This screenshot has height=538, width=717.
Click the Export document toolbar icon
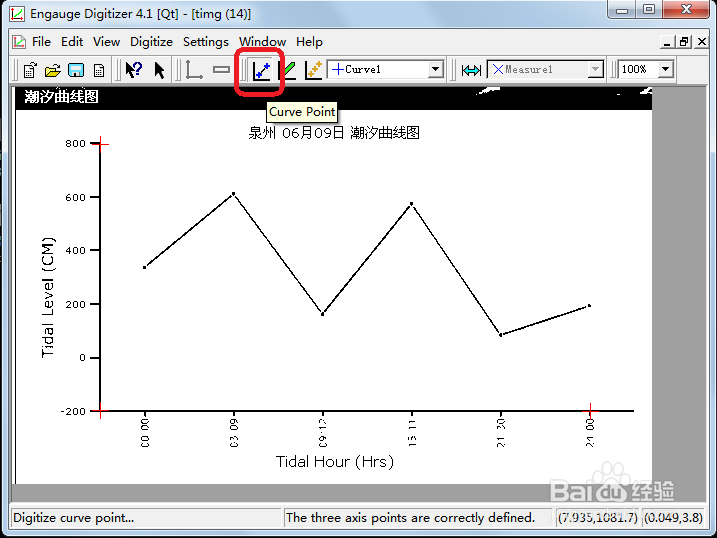(x=99, y=70)
